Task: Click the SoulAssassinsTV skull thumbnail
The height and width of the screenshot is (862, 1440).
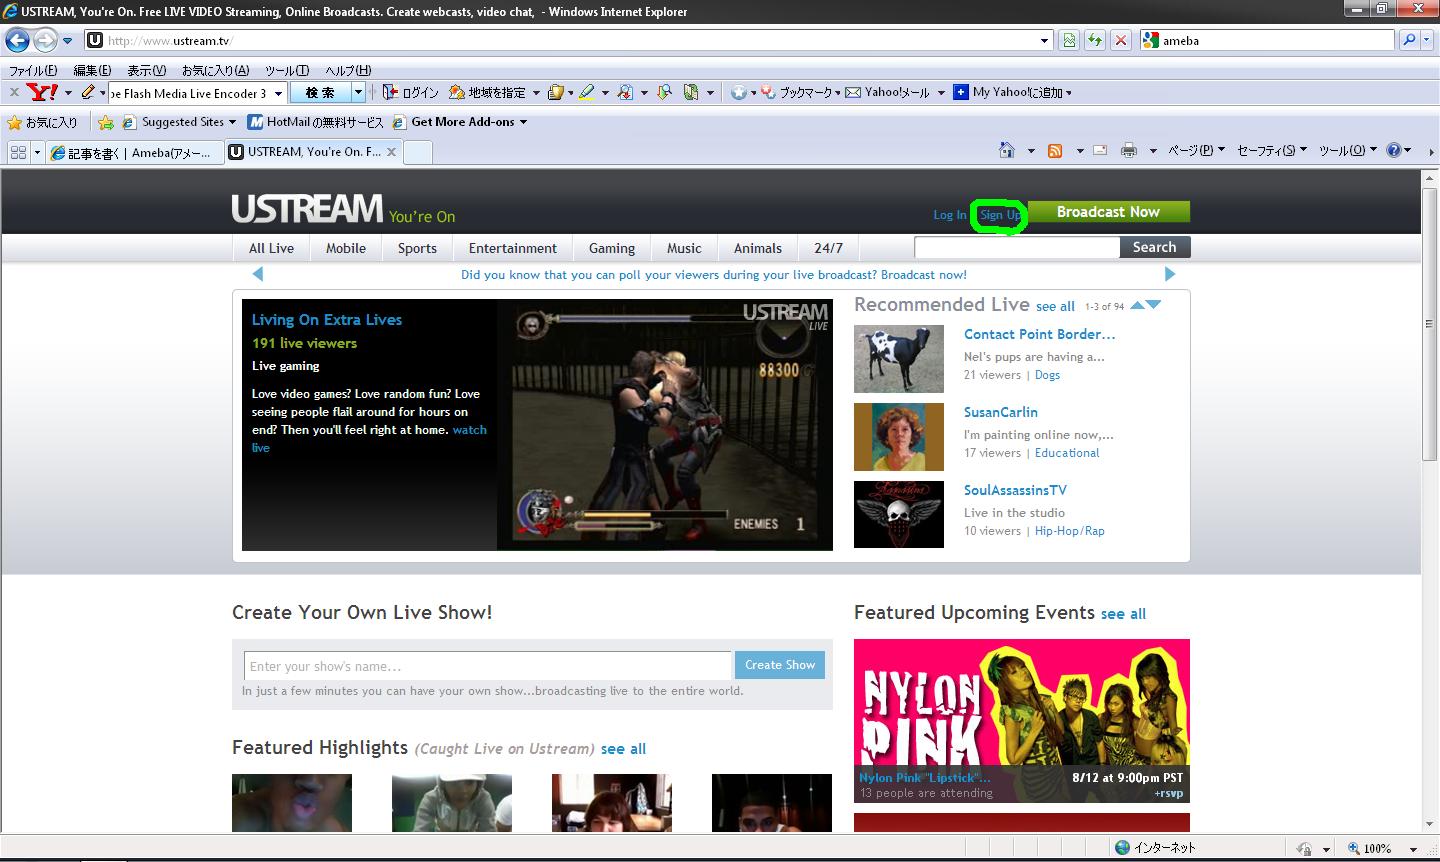Action: pyautogui.click(x=898, y=515)
